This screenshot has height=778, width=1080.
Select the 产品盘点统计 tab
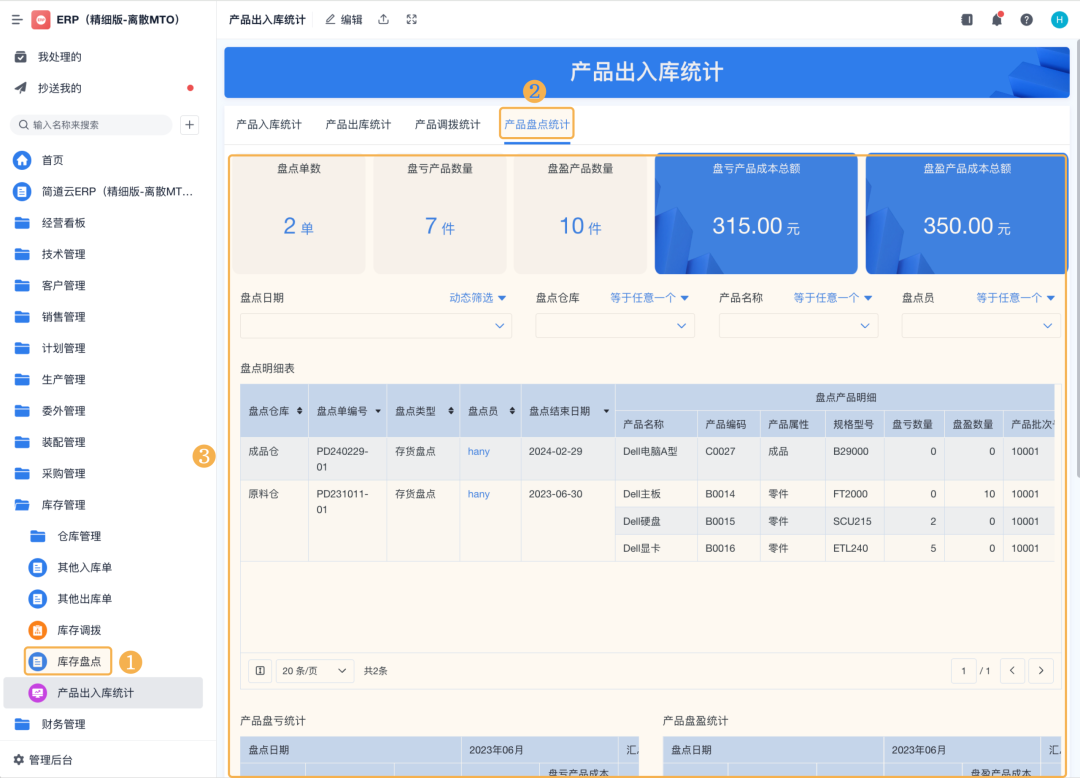click(537, 125)
